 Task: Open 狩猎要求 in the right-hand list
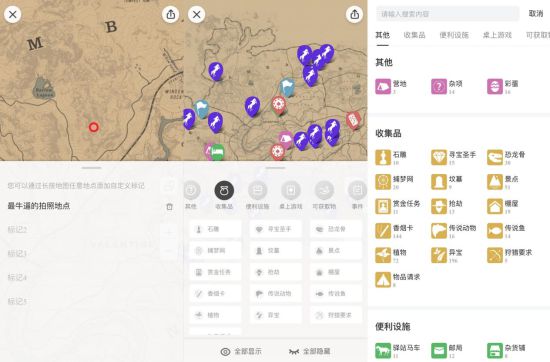510,255
